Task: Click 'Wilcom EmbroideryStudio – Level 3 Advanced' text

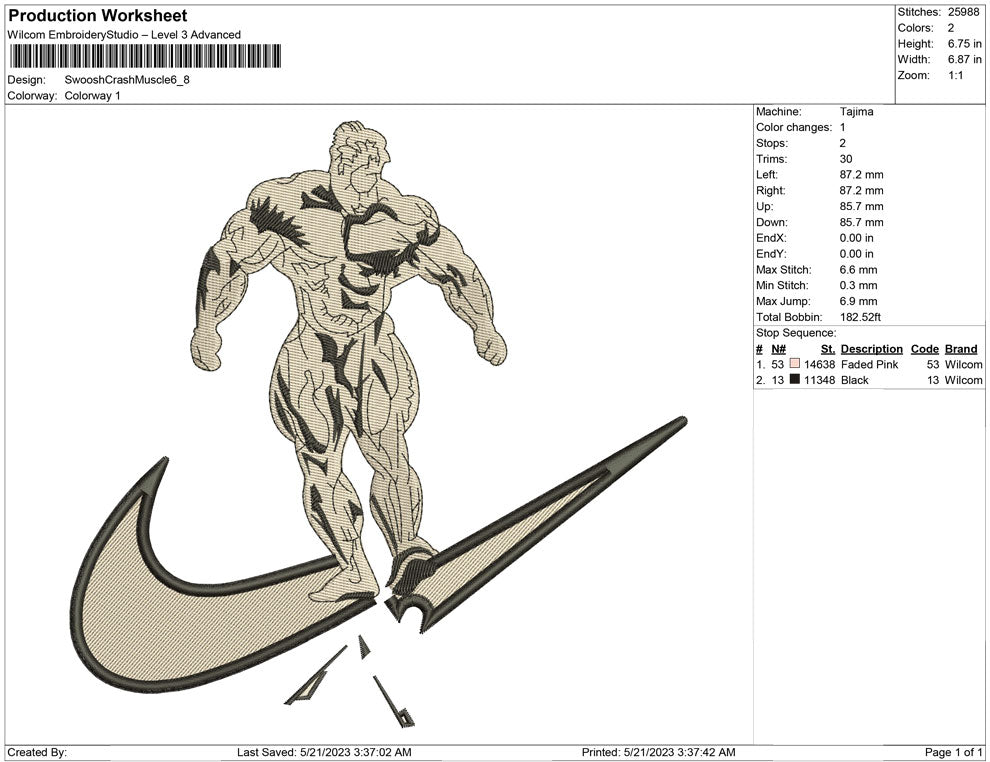Action: [x=124, y=35]
